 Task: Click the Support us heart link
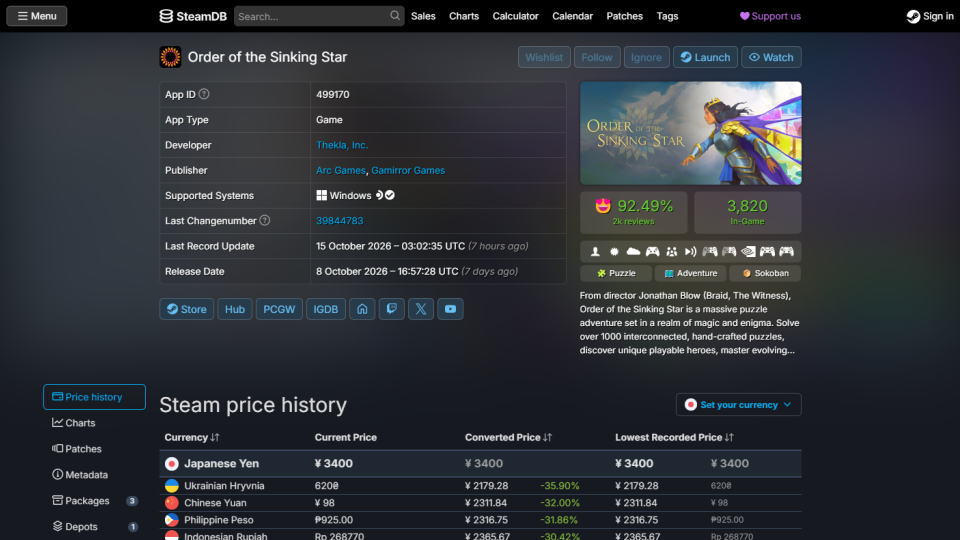(x=770, y=16)
